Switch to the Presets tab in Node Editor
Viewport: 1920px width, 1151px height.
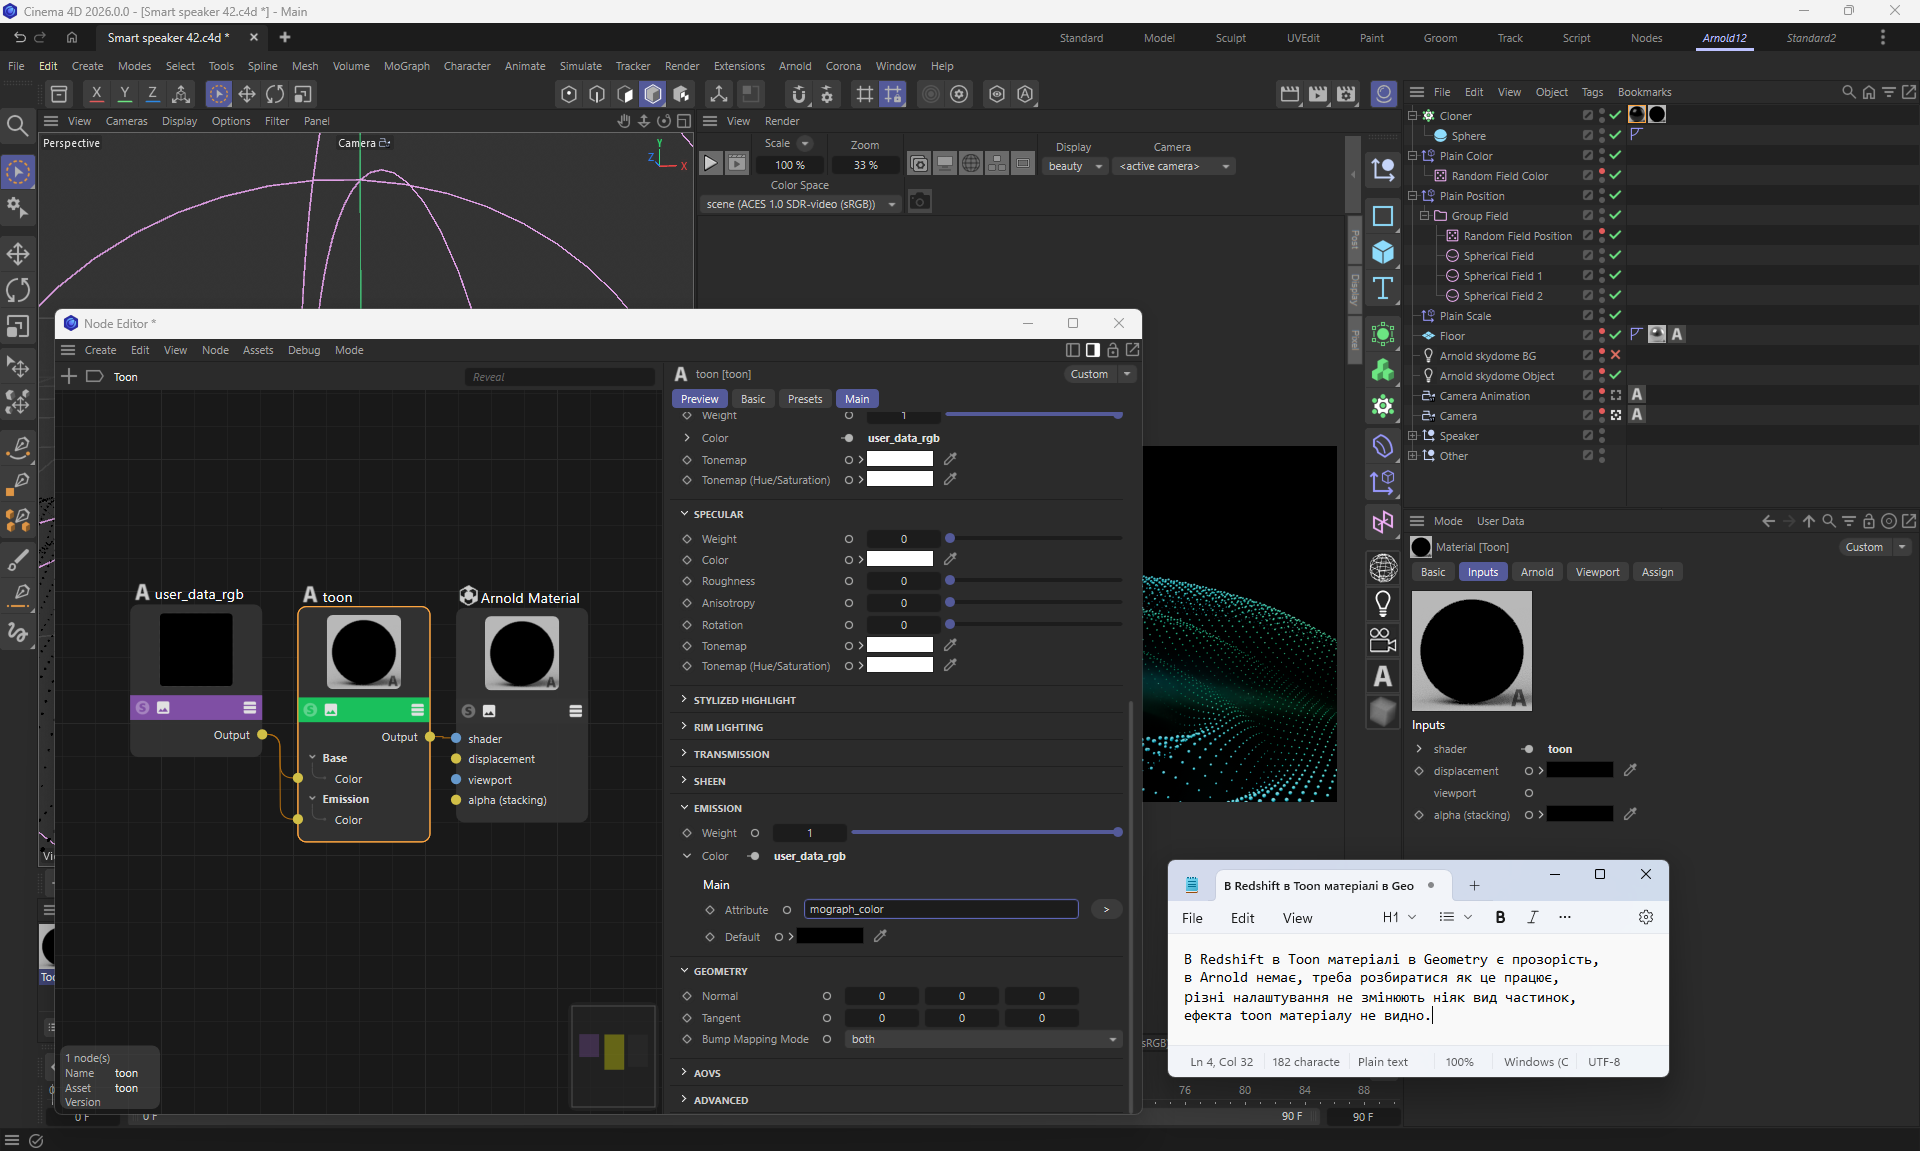(x=804, y=399)
